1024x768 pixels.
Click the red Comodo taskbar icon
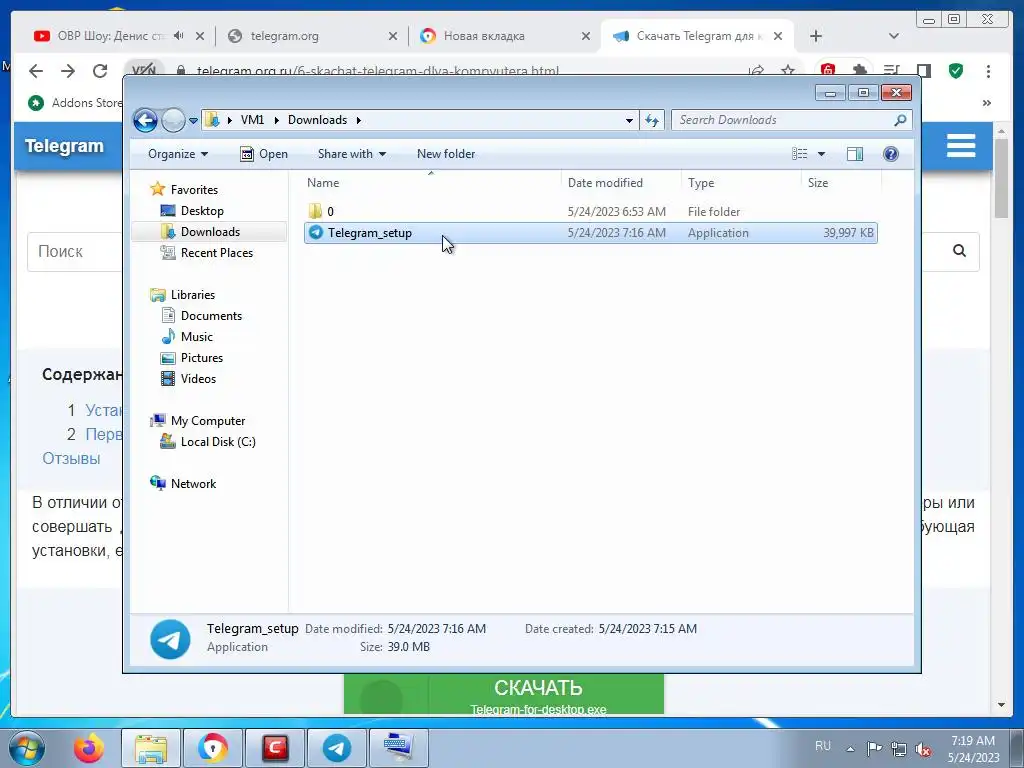click(x=275, y=748)
